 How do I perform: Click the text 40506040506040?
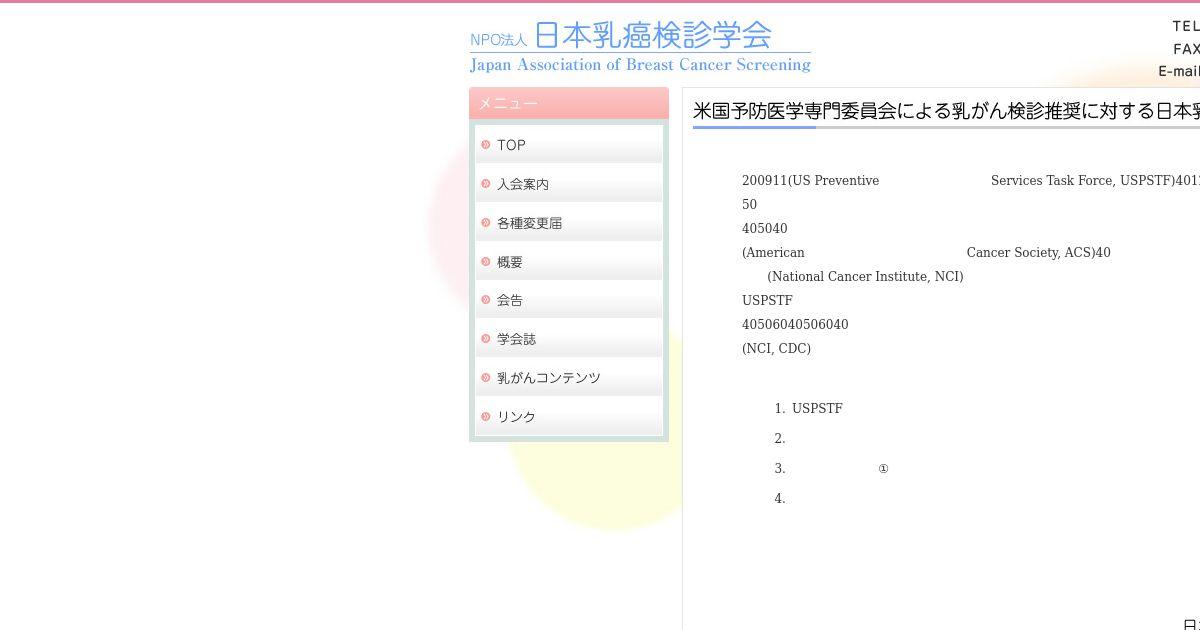pos(795,325)
